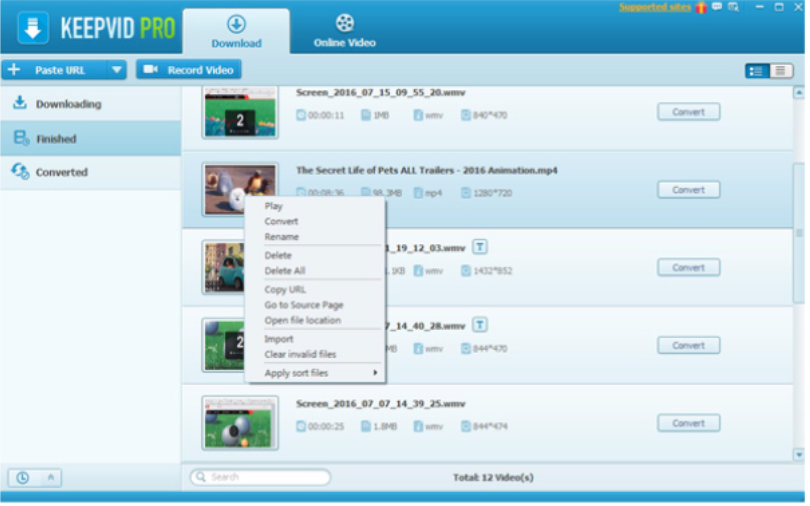Click the T icon beside Screen_14_40_28.wmv
The width and height of the screenshot is (810, 506).
coord(480,325)
